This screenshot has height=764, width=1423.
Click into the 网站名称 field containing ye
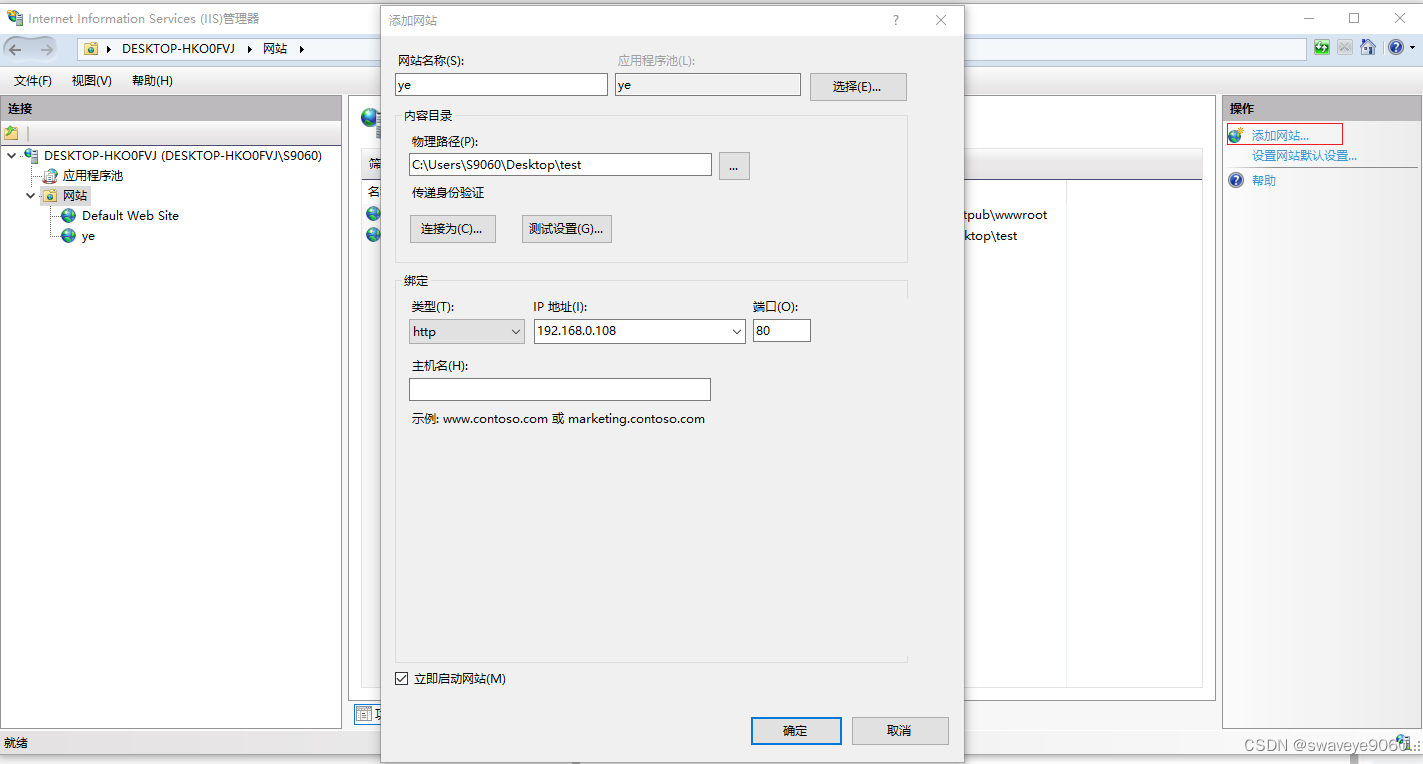(x=502, y=85)
